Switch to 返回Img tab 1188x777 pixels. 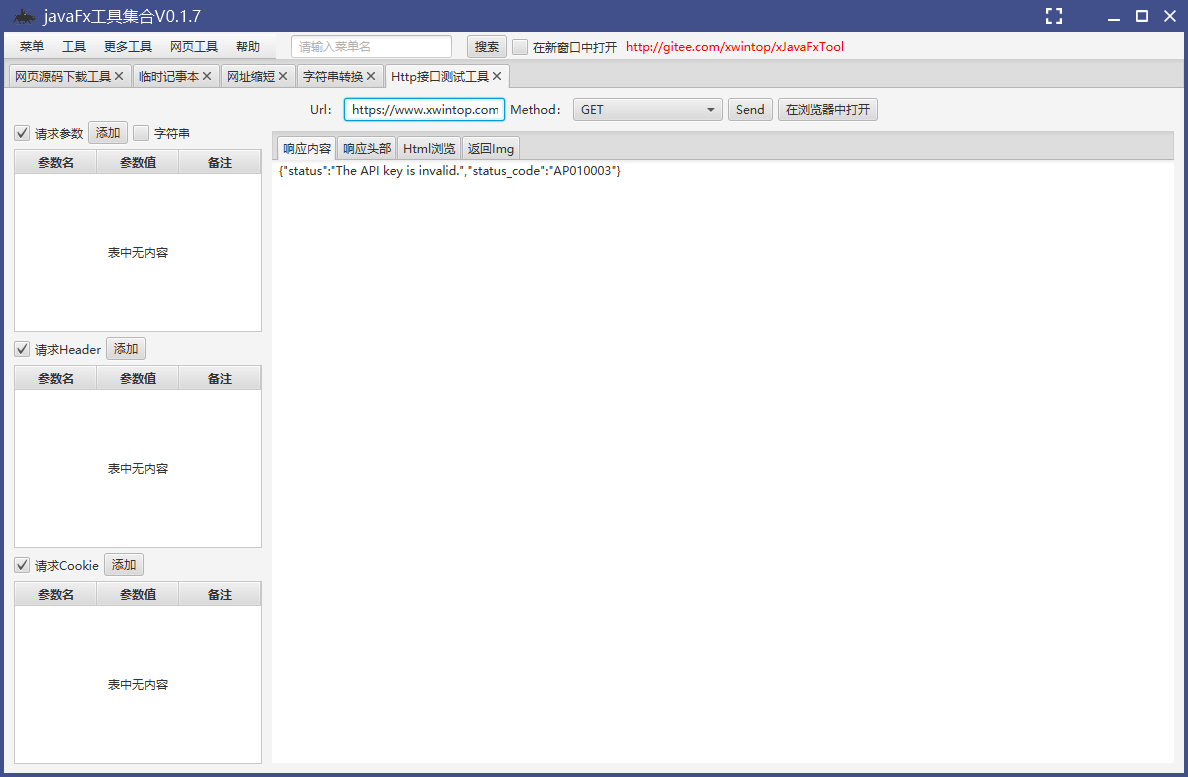tap(490, 148)
